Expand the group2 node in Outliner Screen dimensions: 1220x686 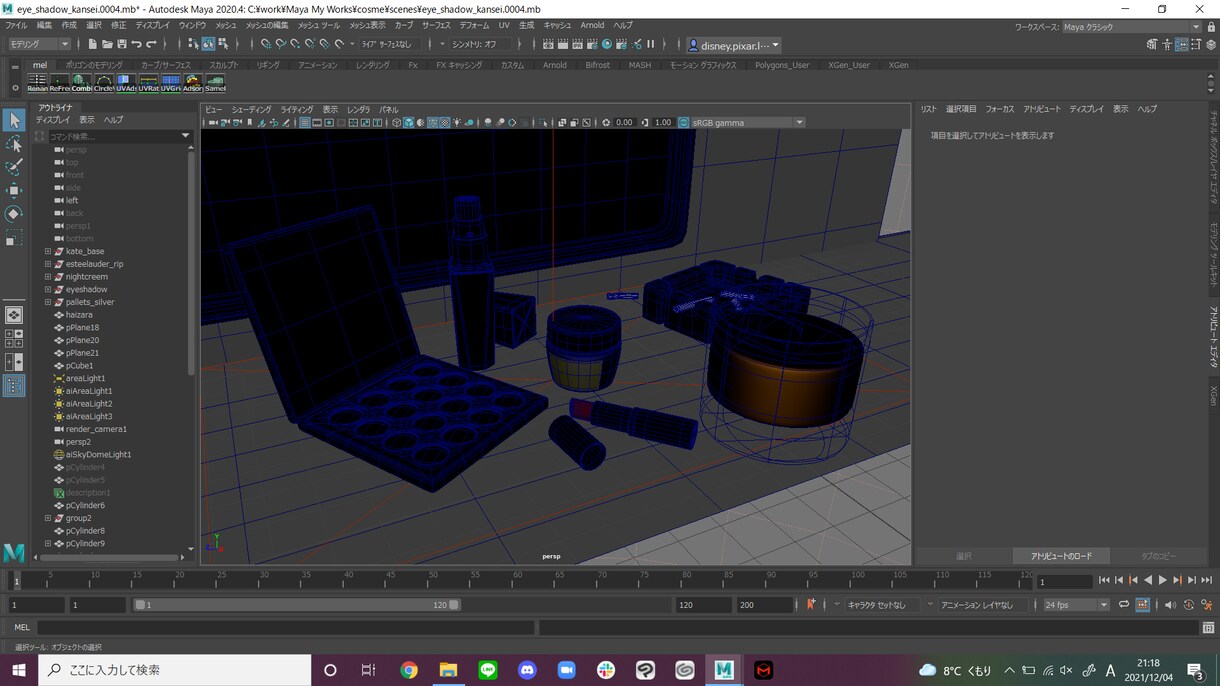47,518
